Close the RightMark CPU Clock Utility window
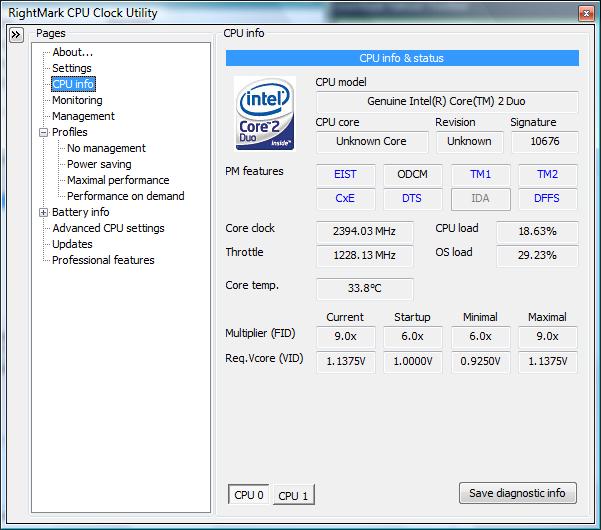This screenshot has width=601, height=530. click(586, 13)
